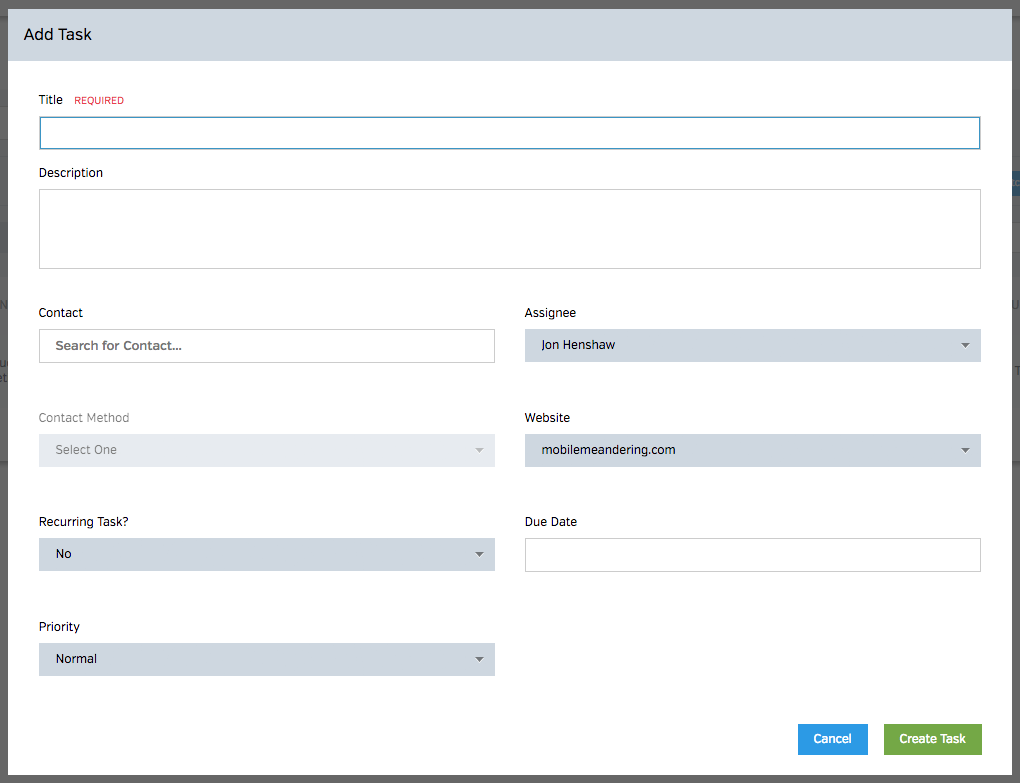Open the Website dropdown showing mobilemeandering.com

point(752,450)
